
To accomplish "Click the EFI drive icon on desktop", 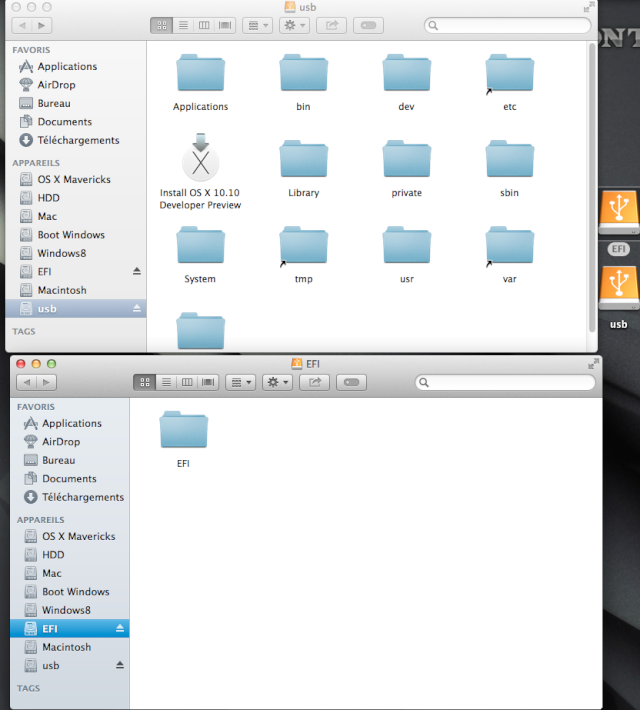I will pos(619,213).
